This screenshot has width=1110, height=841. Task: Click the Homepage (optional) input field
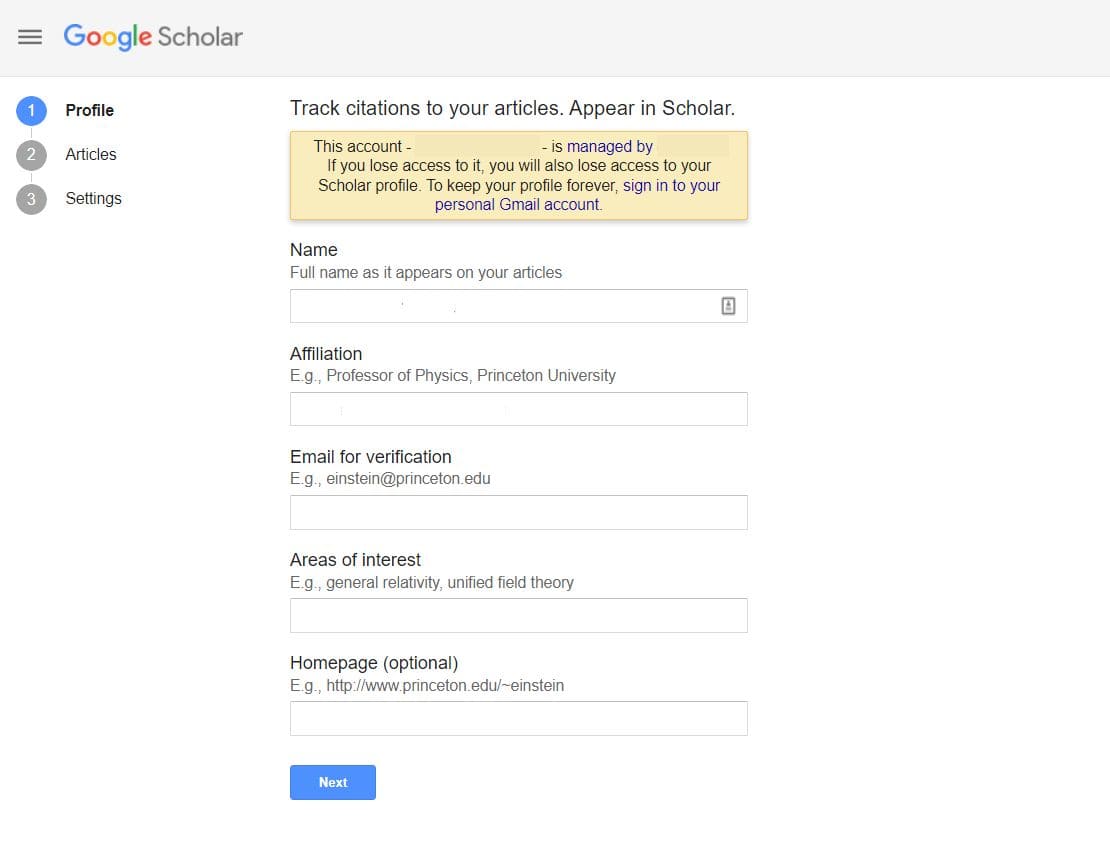tap(518, 718)
